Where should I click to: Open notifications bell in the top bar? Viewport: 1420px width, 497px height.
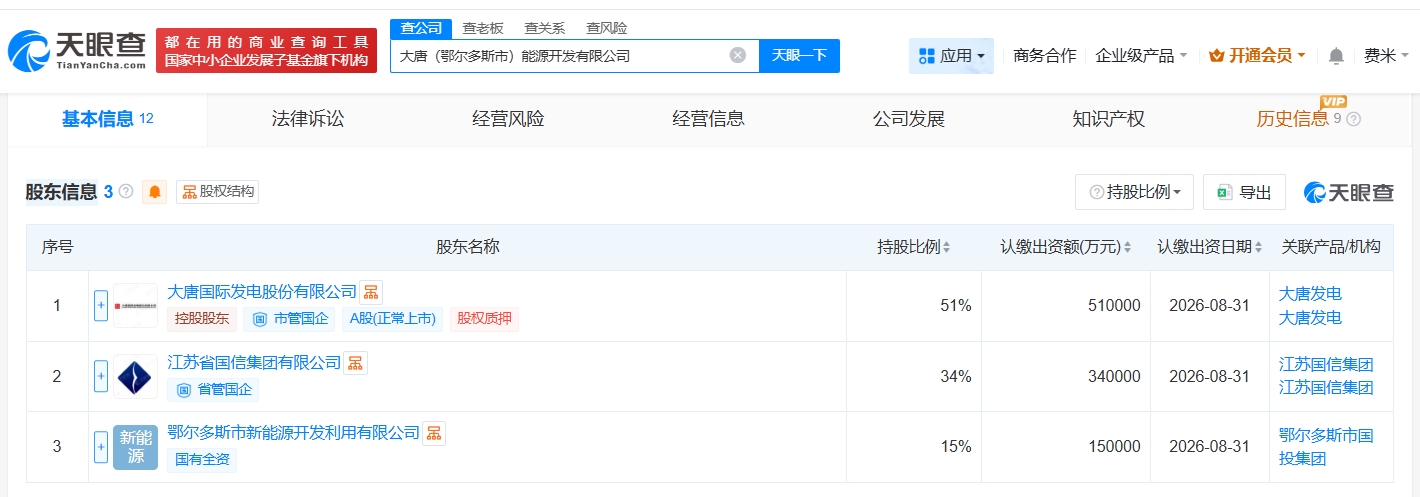click(1336, 56)
